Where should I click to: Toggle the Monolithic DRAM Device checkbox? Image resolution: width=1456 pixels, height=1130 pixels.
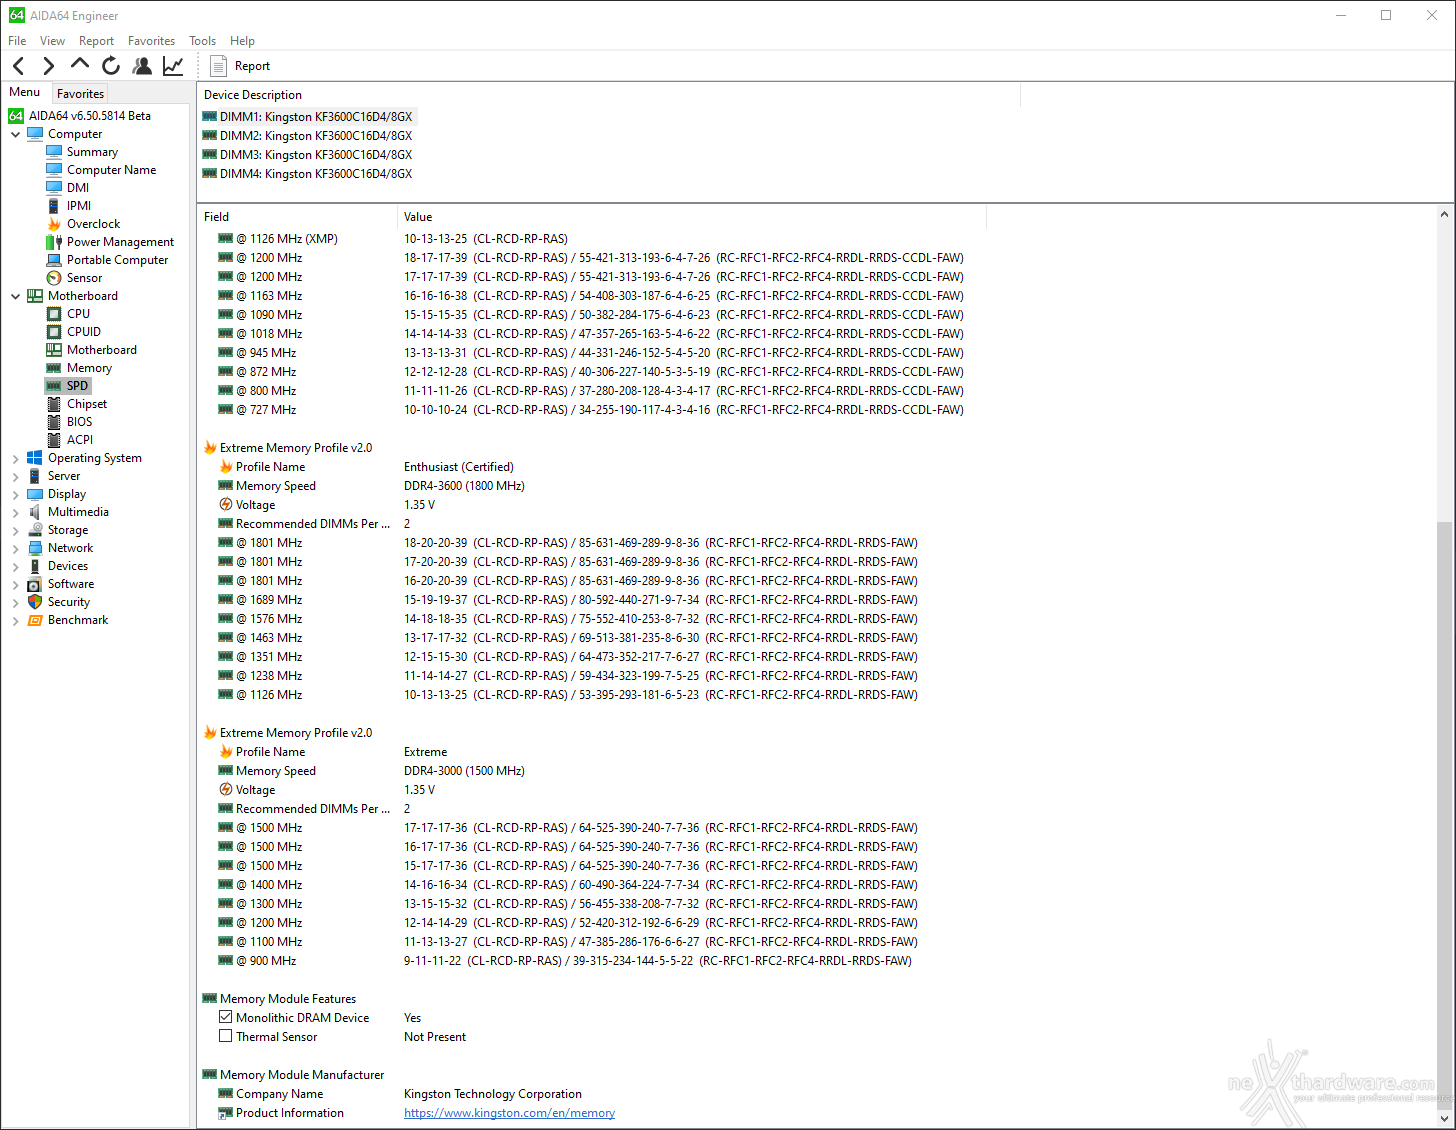226,1017
